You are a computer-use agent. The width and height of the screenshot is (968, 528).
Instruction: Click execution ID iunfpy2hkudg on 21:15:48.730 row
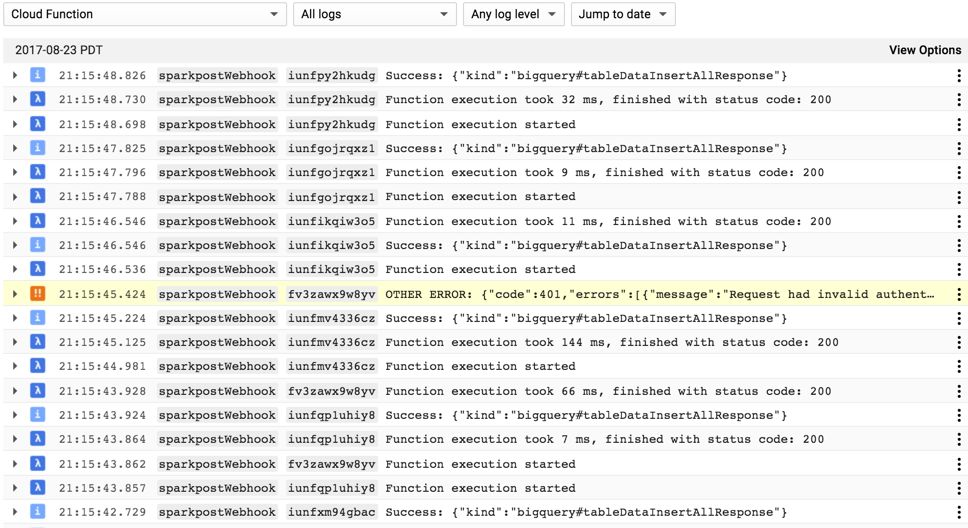332,99
